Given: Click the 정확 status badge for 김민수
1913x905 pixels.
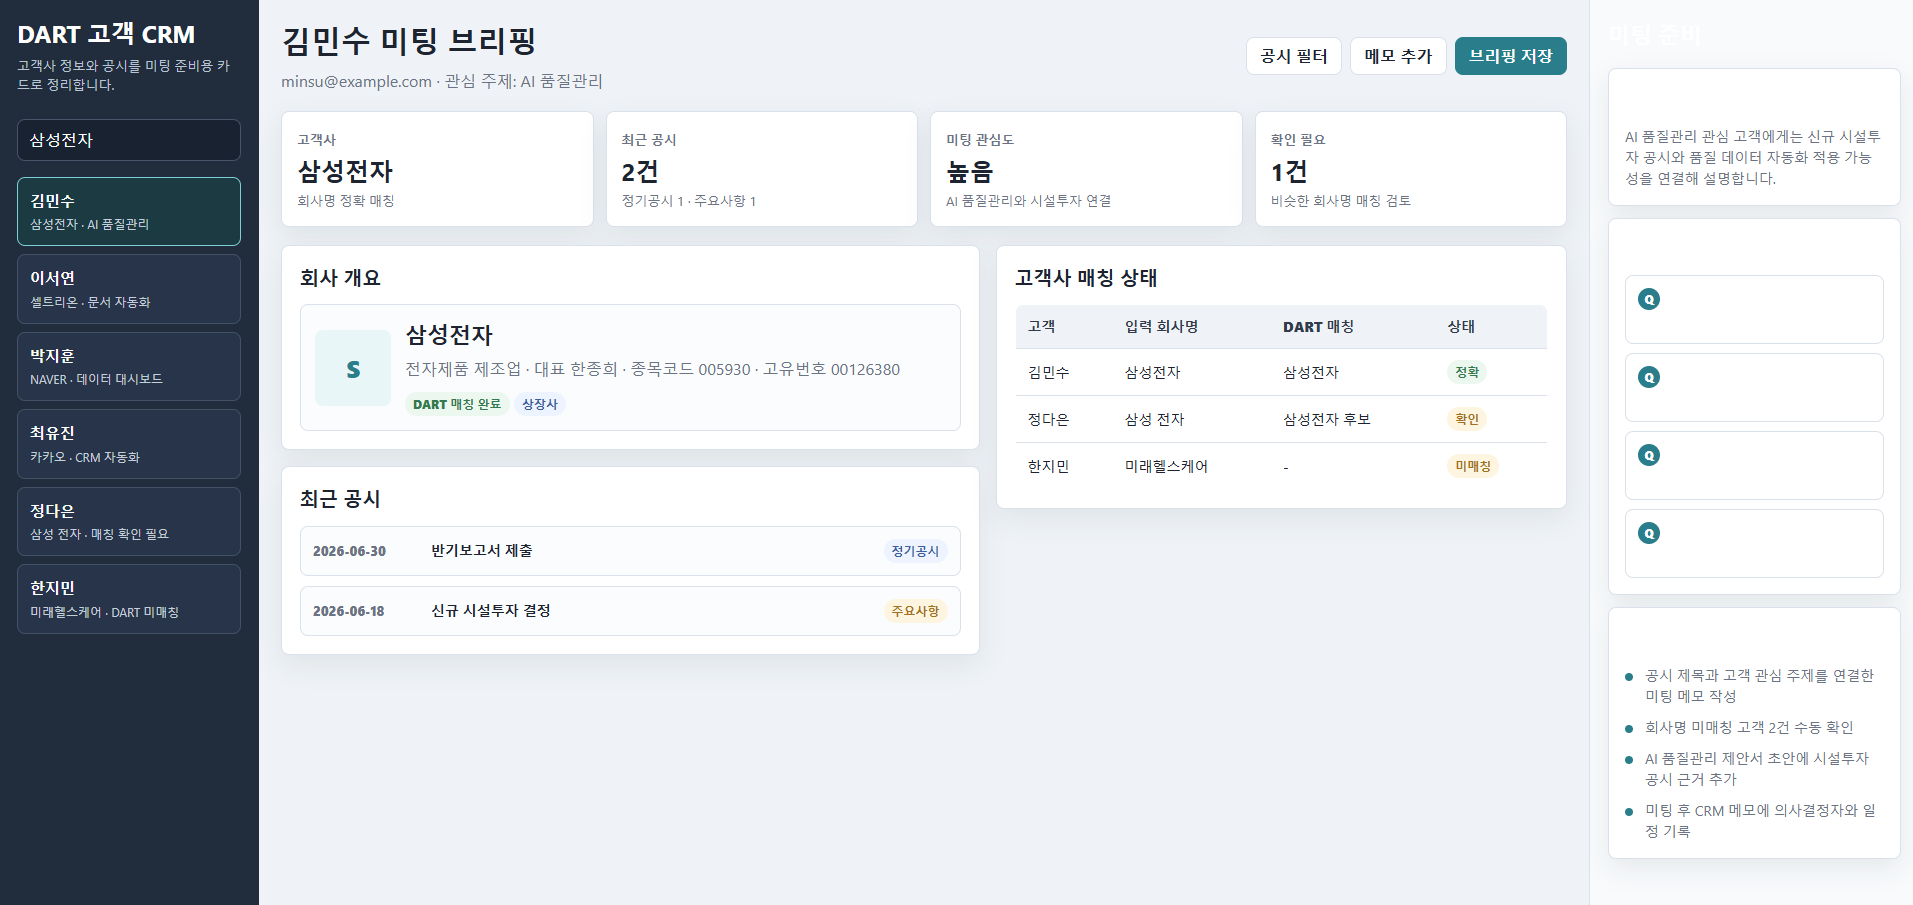Looking at the screenshot, I should click(1467, 372).
